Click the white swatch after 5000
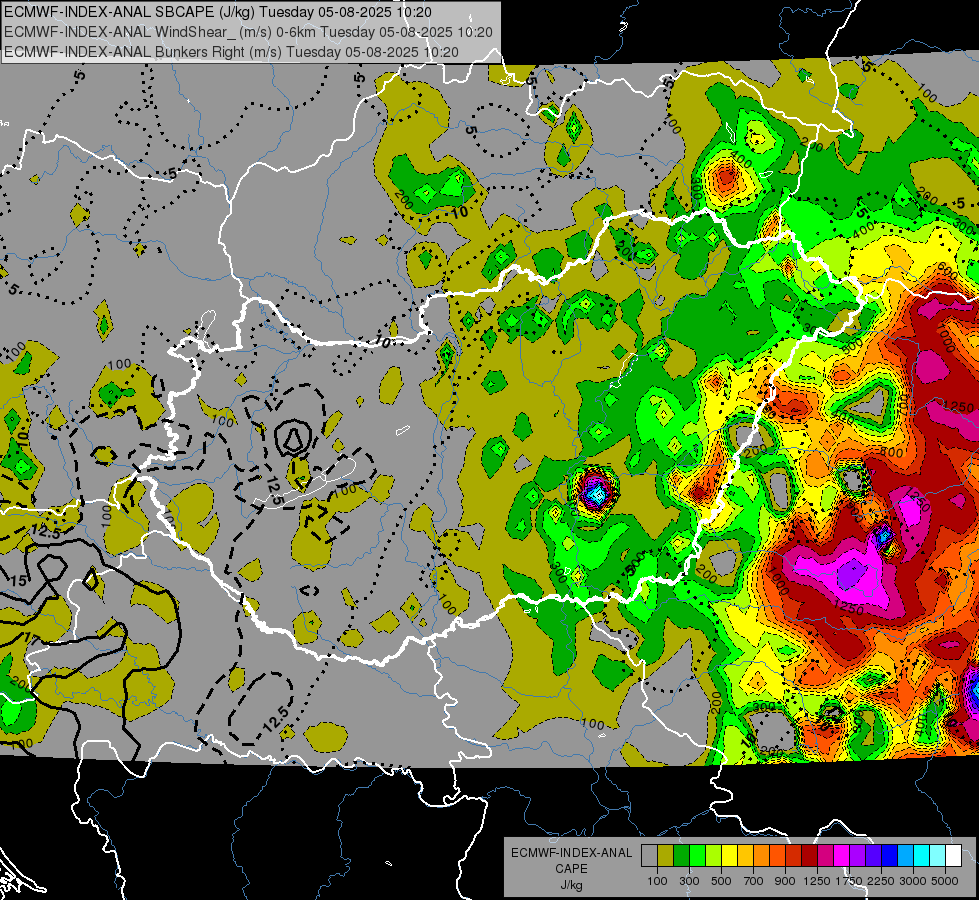 tap(953, 856)
